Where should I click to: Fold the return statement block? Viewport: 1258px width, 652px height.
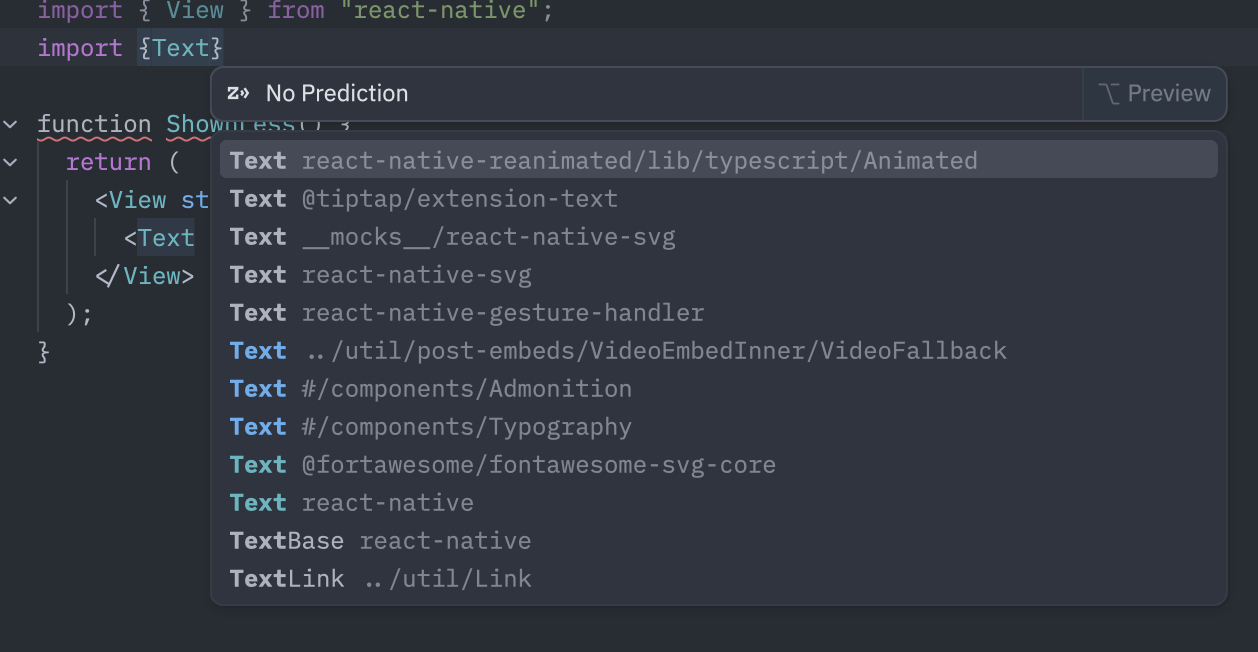(11, 162)
